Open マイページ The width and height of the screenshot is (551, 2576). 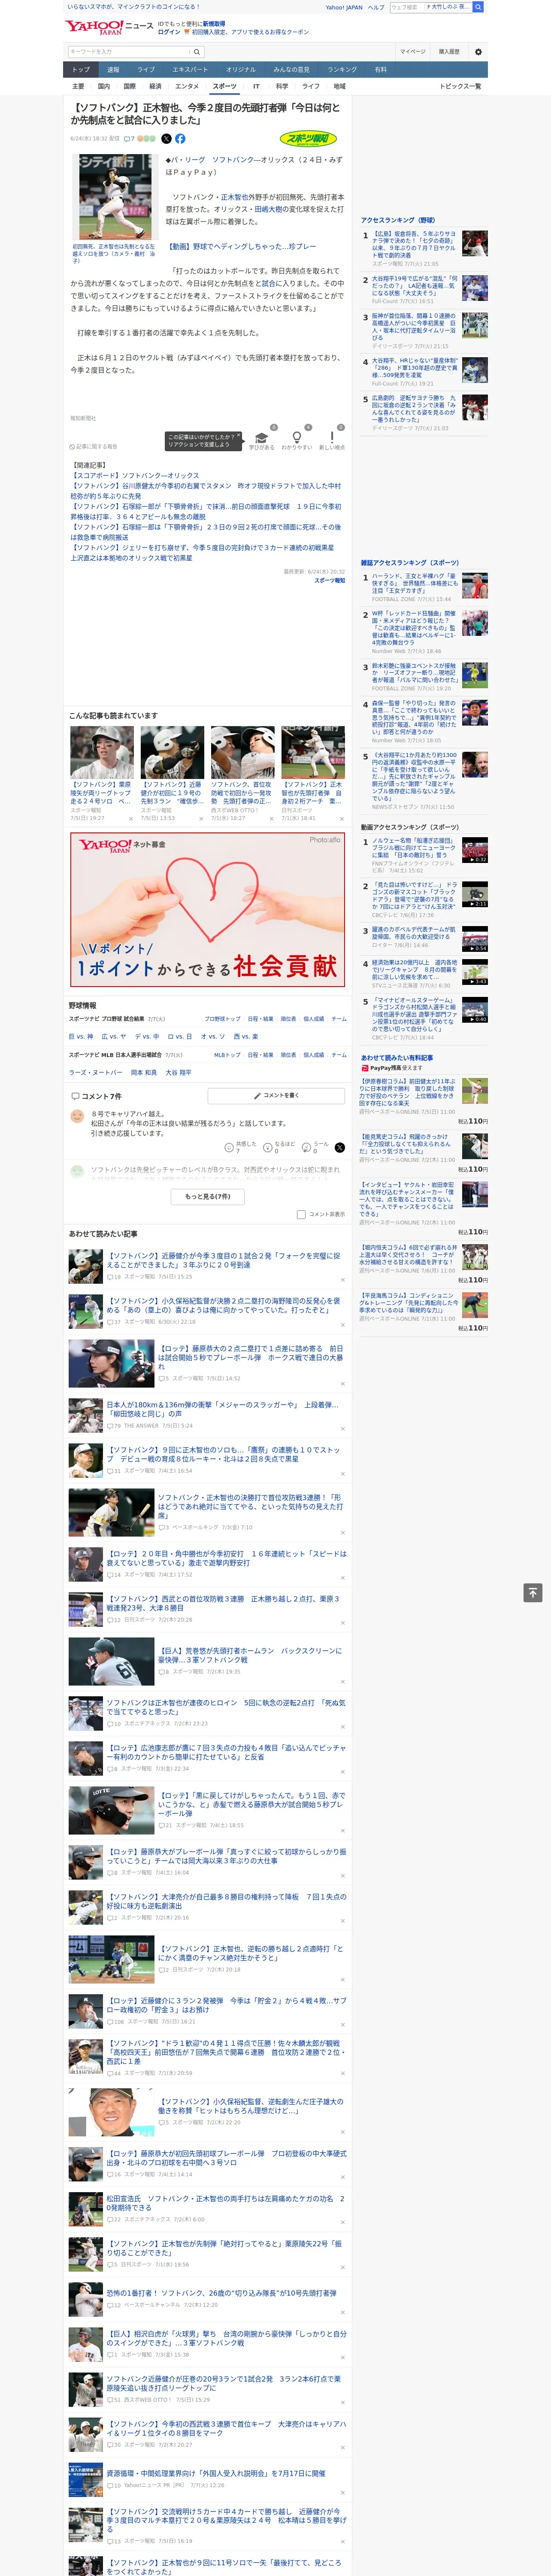pyautogui.click(x=413, y=51)
